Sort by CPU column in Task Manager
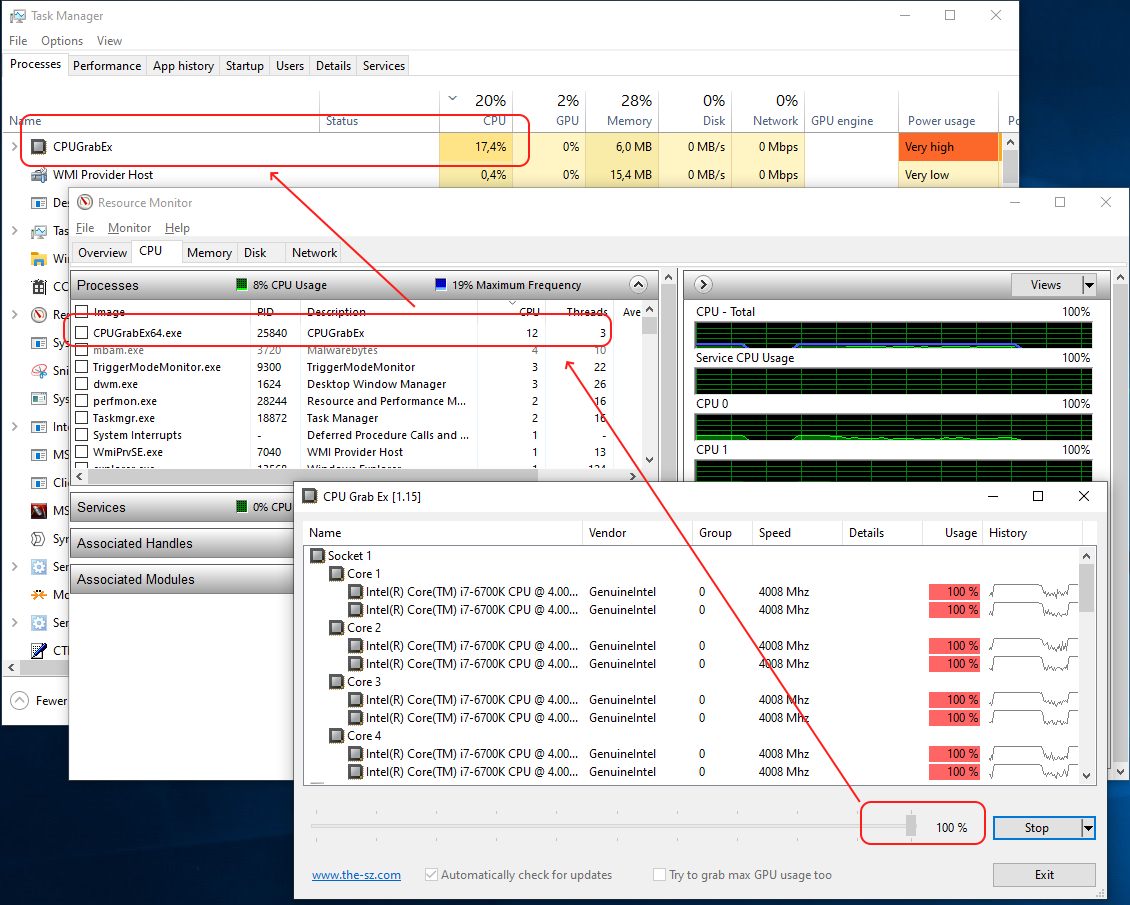This screenshot has height=905, width=1130. (476, 110)
